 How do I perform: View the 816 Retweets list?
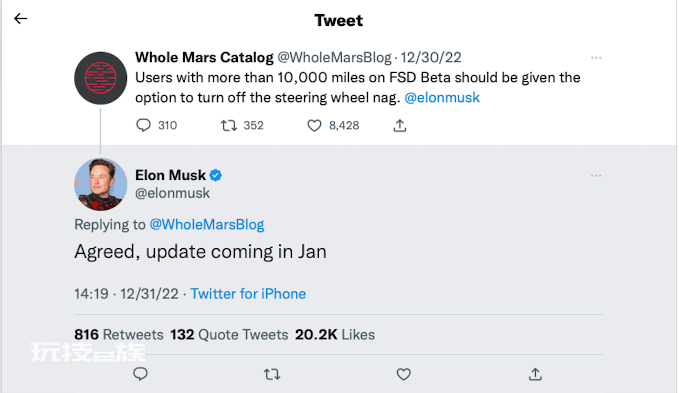tap(119, 335)
